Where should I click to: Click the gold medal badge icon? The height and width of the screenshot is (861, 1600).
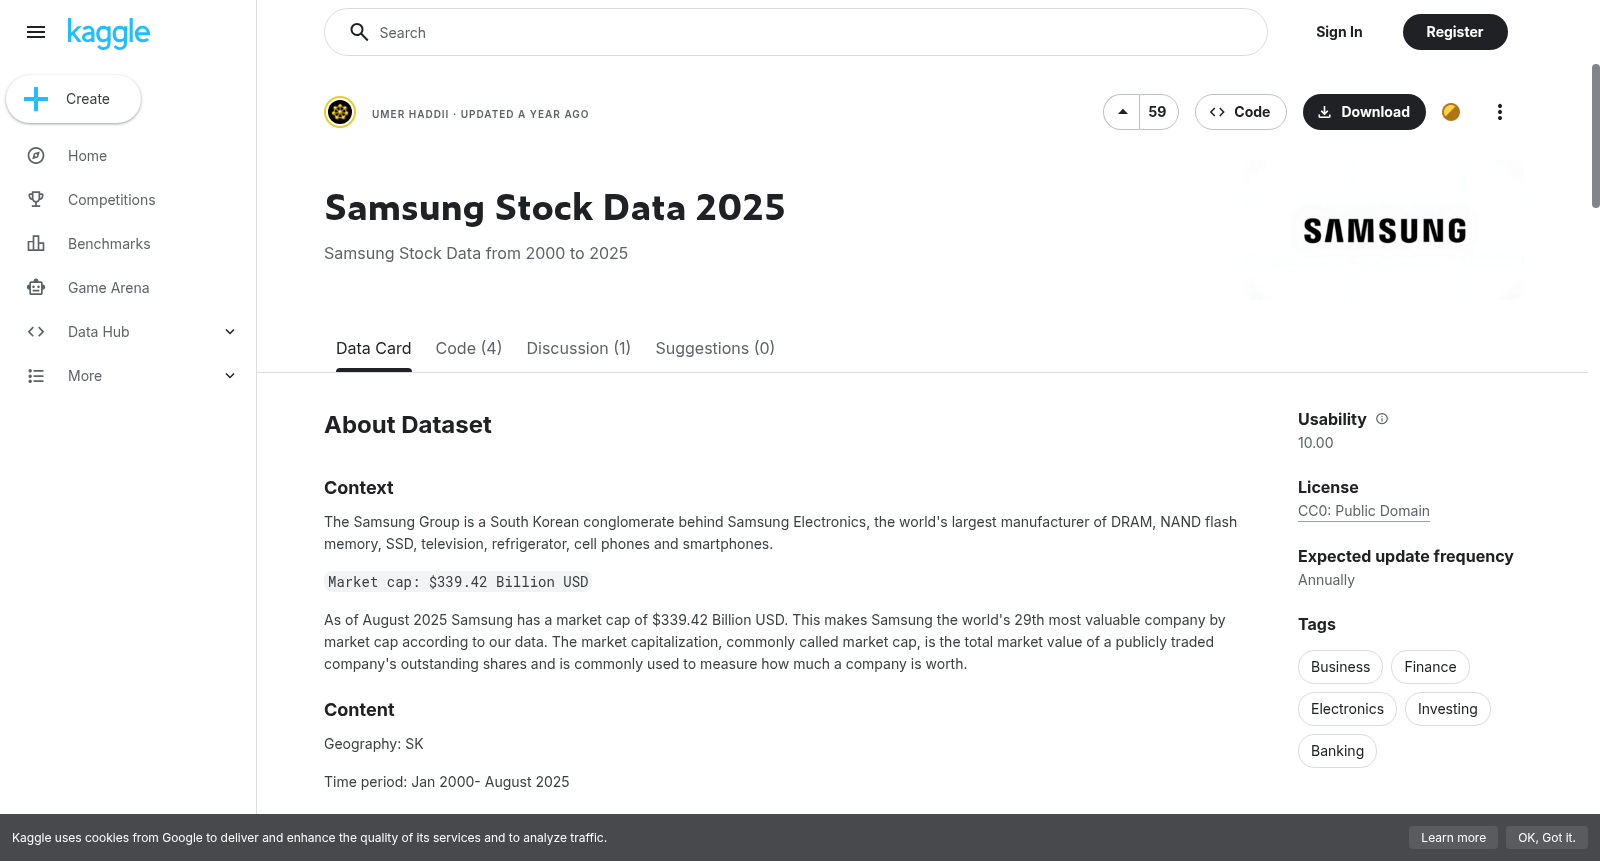pyautogui.click(x=1451, y=112)
